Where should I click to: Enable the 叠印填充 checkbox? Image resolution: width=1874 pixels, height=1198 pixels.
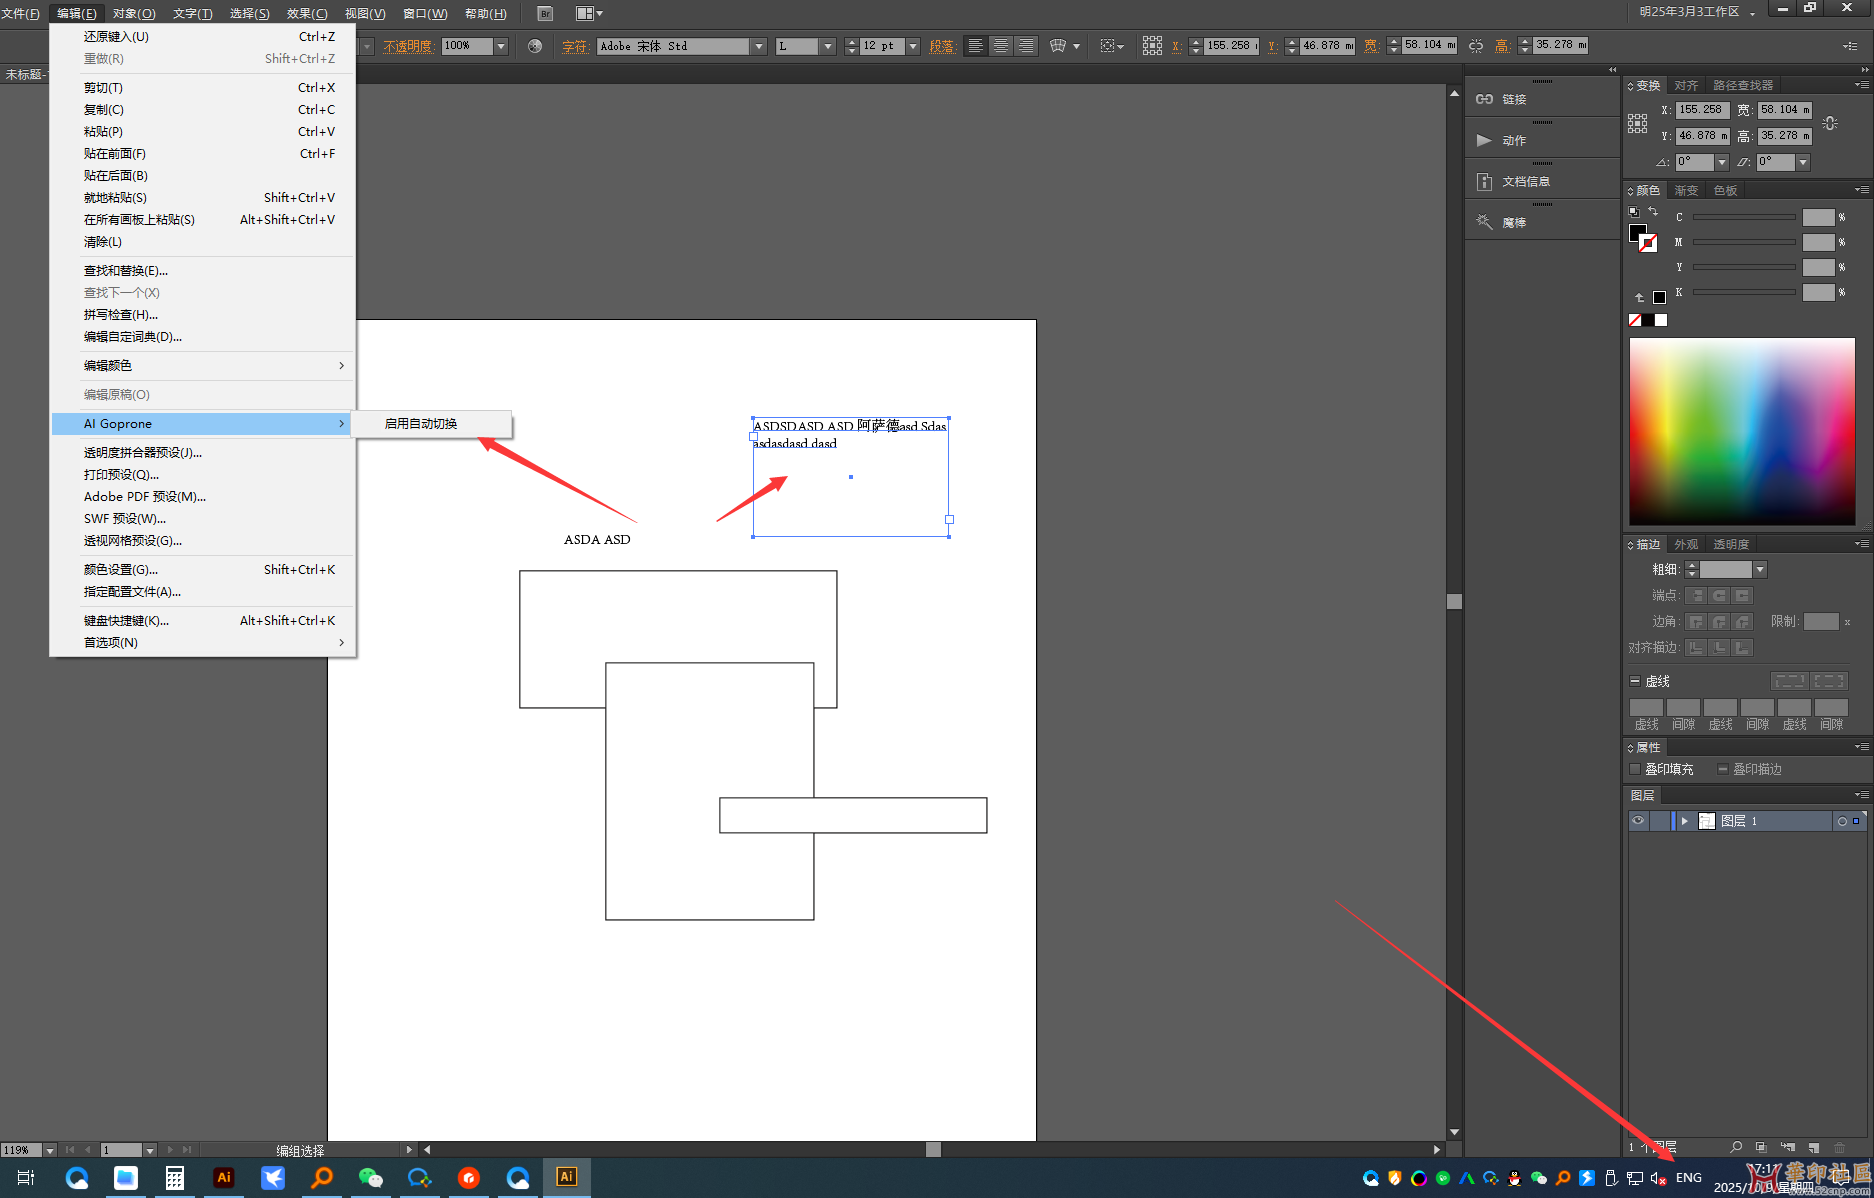1636,769
